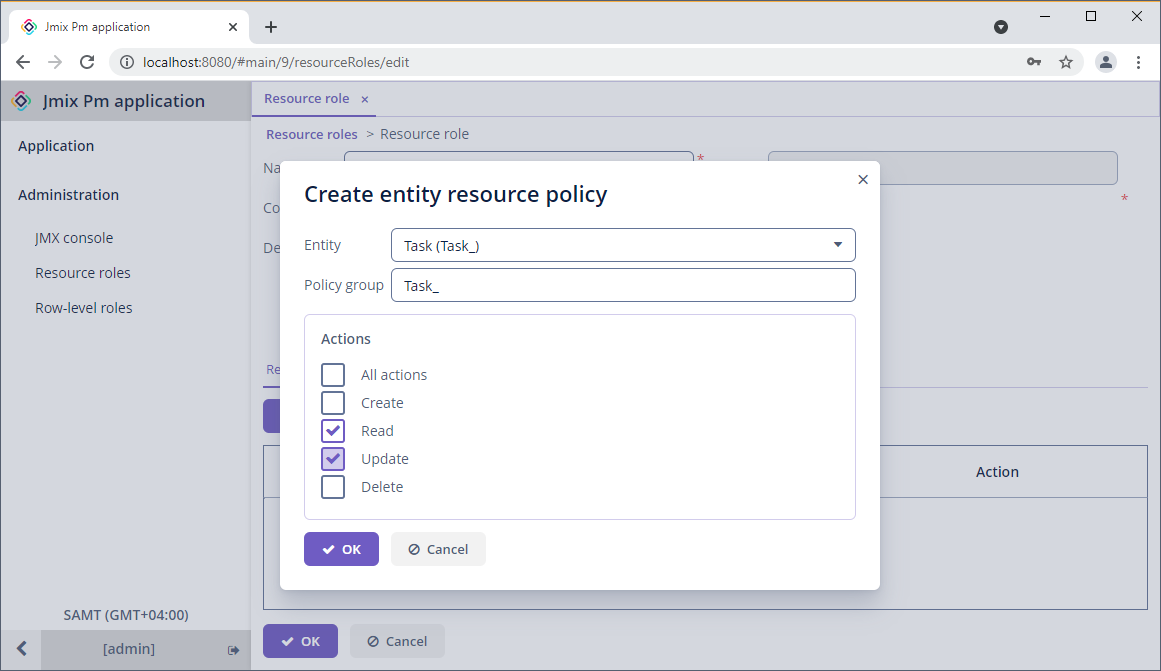Viewport: 1161px width, 671px height.
Task: Click the browser reload icon
Action: [x=87, y=62]
